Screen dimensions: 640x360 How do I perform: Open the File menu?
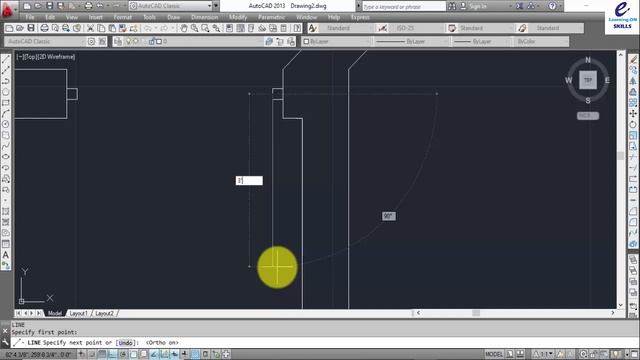30,17
